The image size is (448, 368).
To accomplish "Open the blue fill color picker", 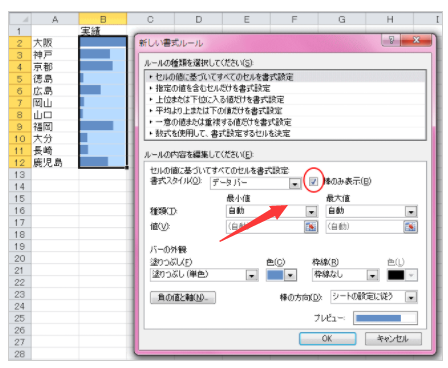I will pyautogui.click(x=281, y=275).
